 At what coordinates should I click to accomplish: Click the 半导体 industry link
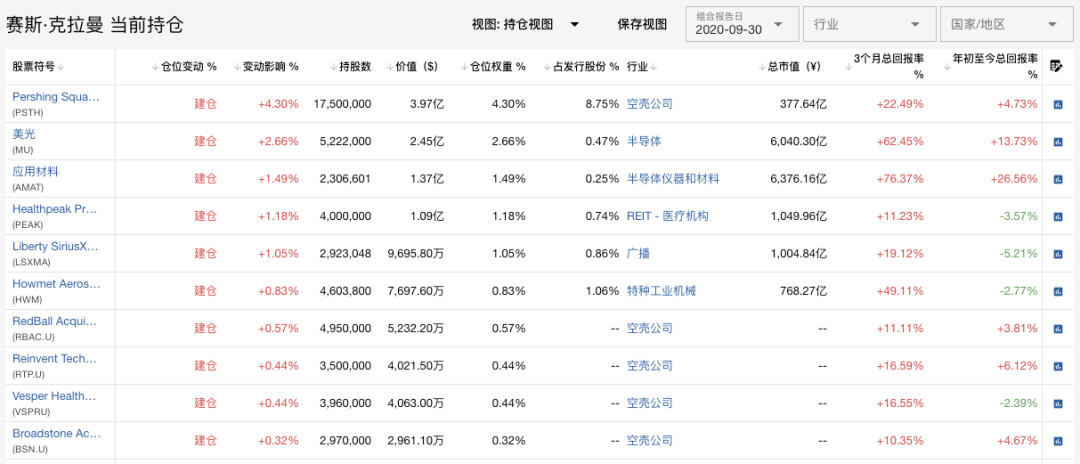click(644, 142)
